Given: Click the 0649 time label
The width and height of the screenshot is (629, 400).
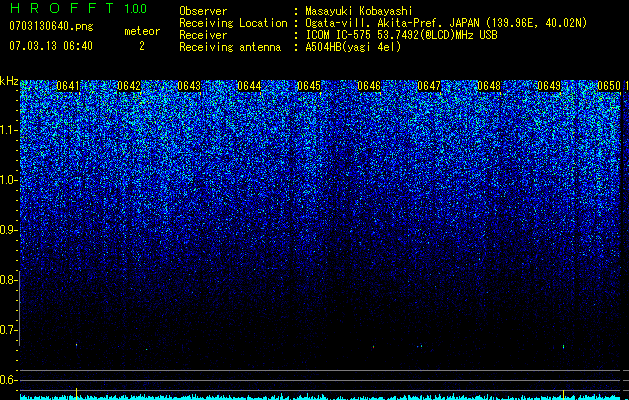Looking at the screenshot, I should pyautogui.click(x=549, y=86).
